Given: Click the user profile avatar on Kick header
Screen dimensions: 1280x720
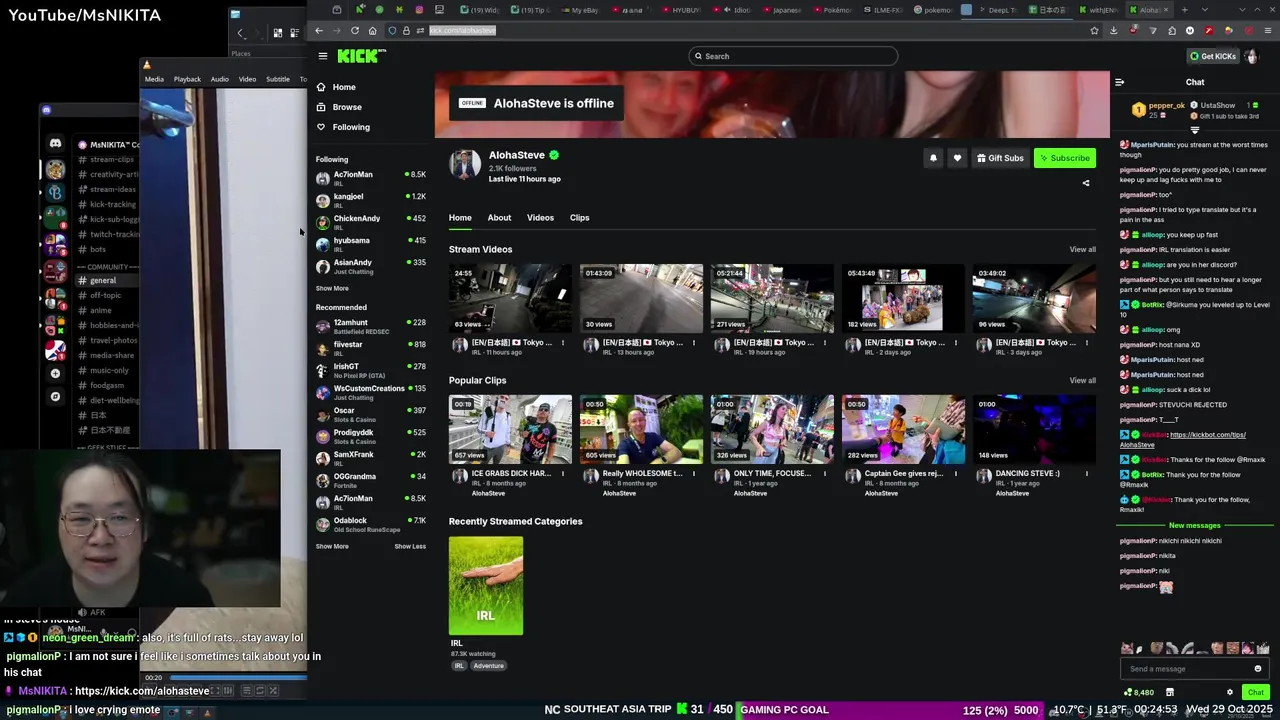Looking at the screenshot, I should (1251, 56).
